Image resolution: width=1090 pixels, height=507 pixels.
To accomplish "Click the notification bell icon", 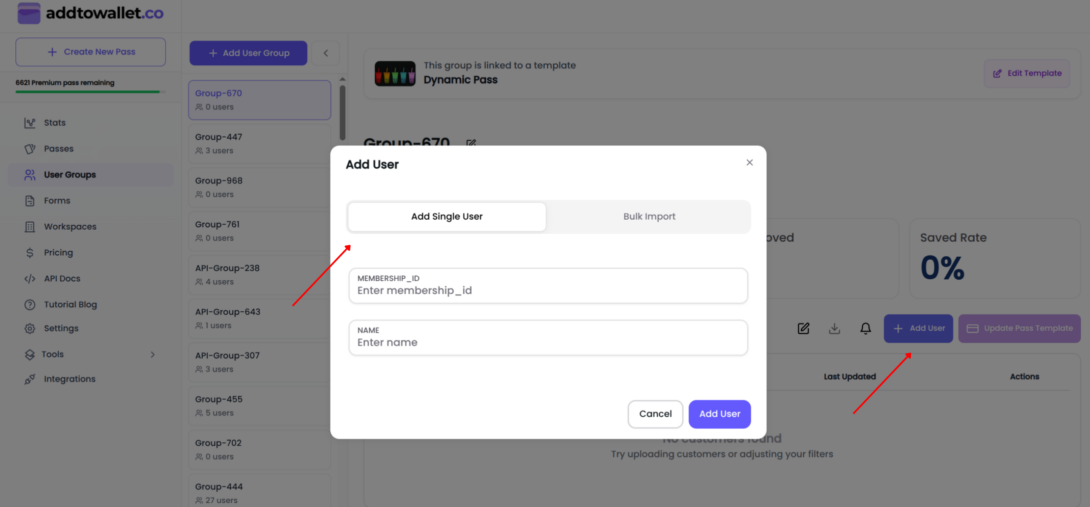I will 865,328.
